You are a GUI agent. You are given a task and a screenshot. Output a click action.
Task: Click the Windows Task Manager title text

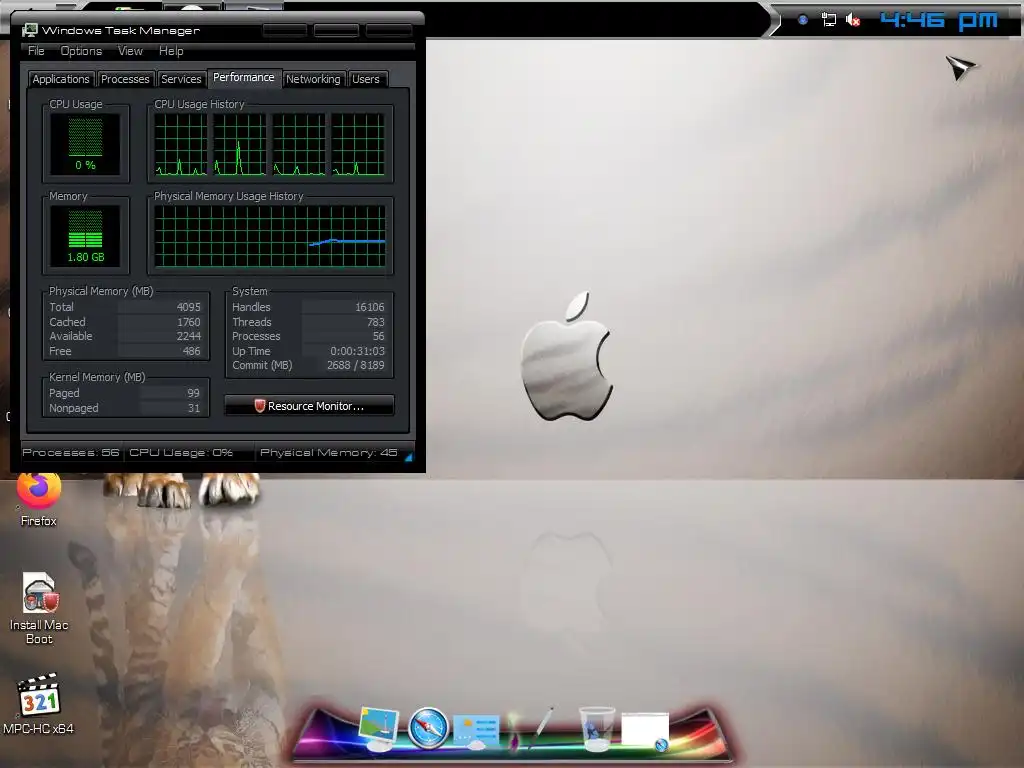point(121,31)
